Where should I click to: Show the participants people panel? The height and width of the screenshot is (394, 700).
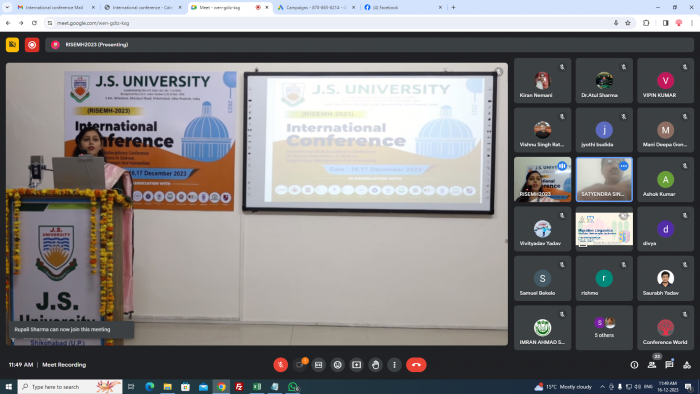click(x=652, y=365)
